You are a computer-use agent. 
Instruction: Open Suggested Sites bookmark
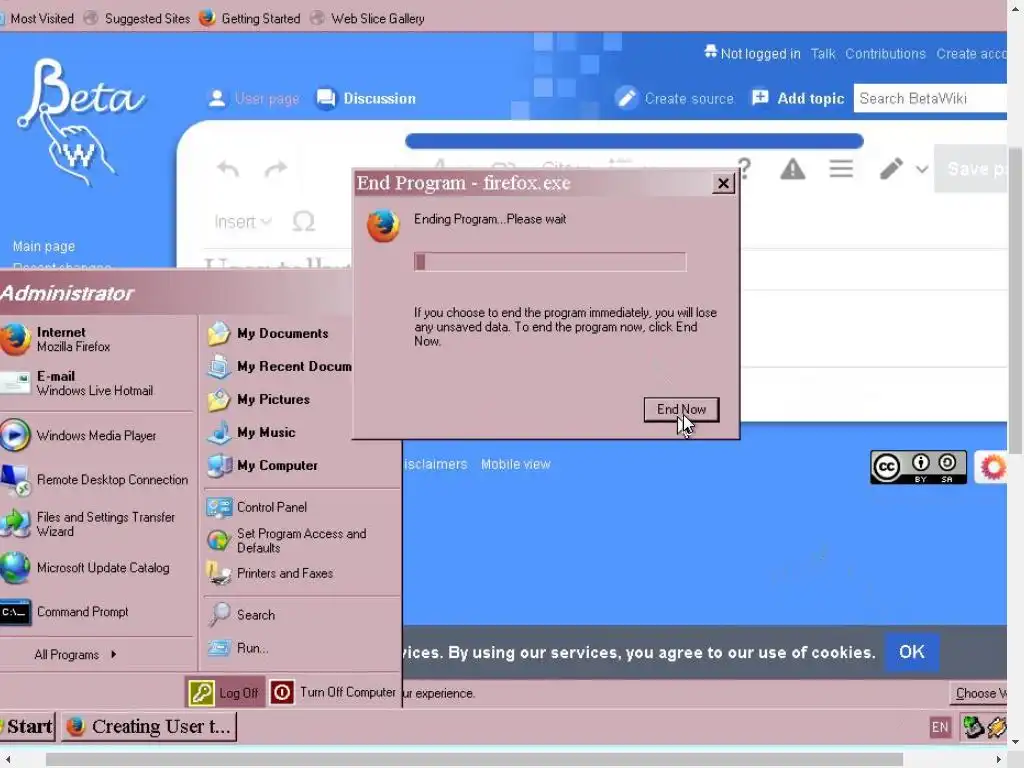[x=137, y=18]
